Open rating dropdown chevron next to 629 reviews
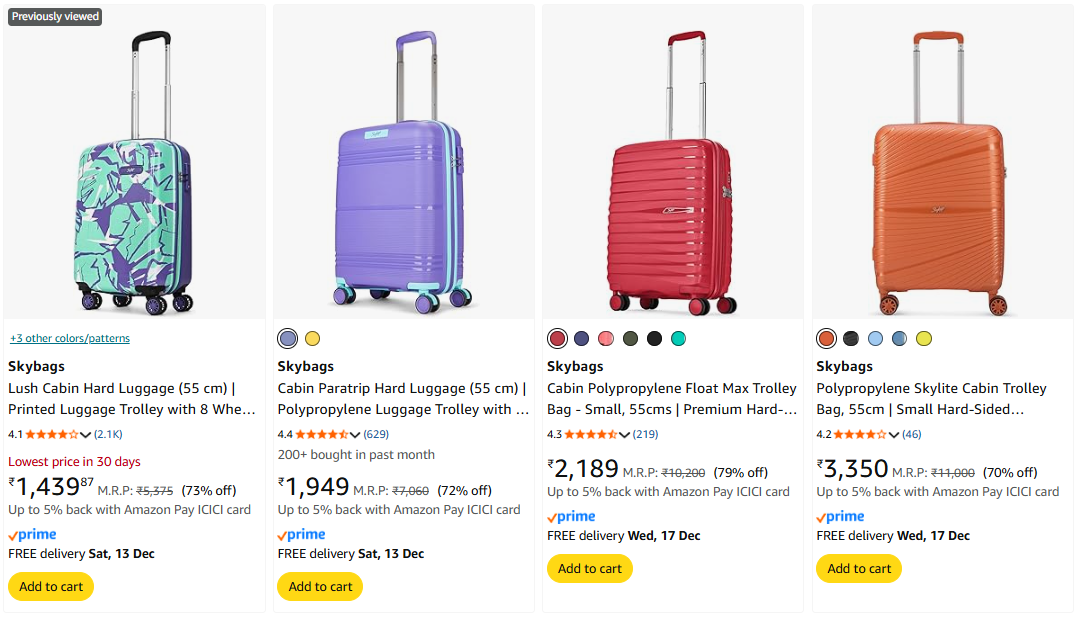This screenshot has height=620, width=1076. [355, 435]
